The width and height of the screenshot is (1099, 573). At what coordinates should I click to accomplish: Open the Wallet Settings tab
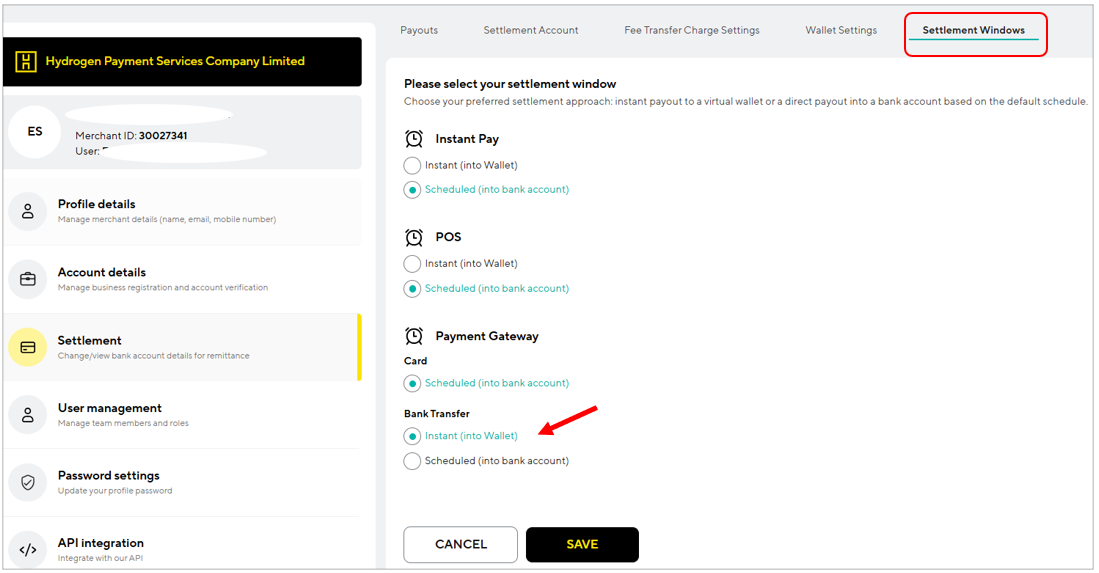tap(841, 30)
